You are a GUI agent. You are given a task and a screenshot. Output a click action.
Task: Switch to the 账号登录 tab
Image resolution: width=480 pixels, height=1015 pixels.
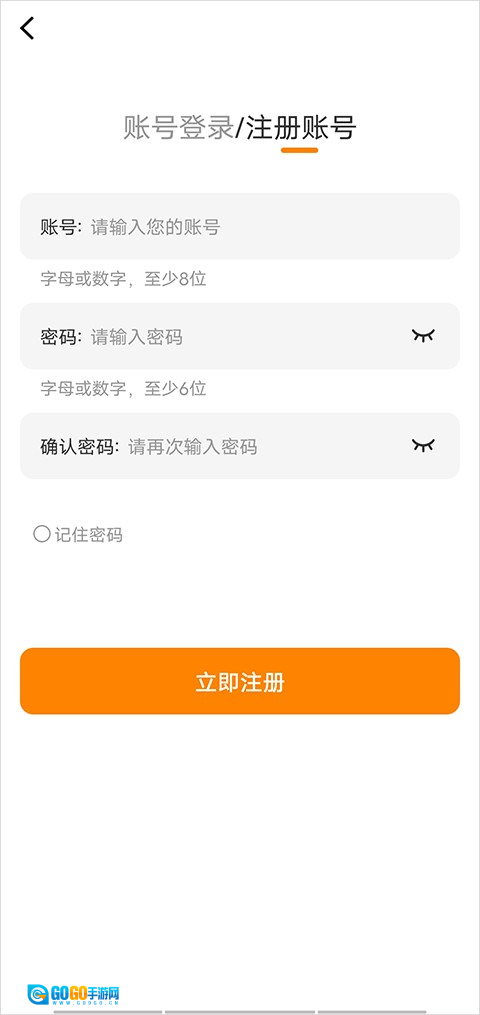(178, 128)
